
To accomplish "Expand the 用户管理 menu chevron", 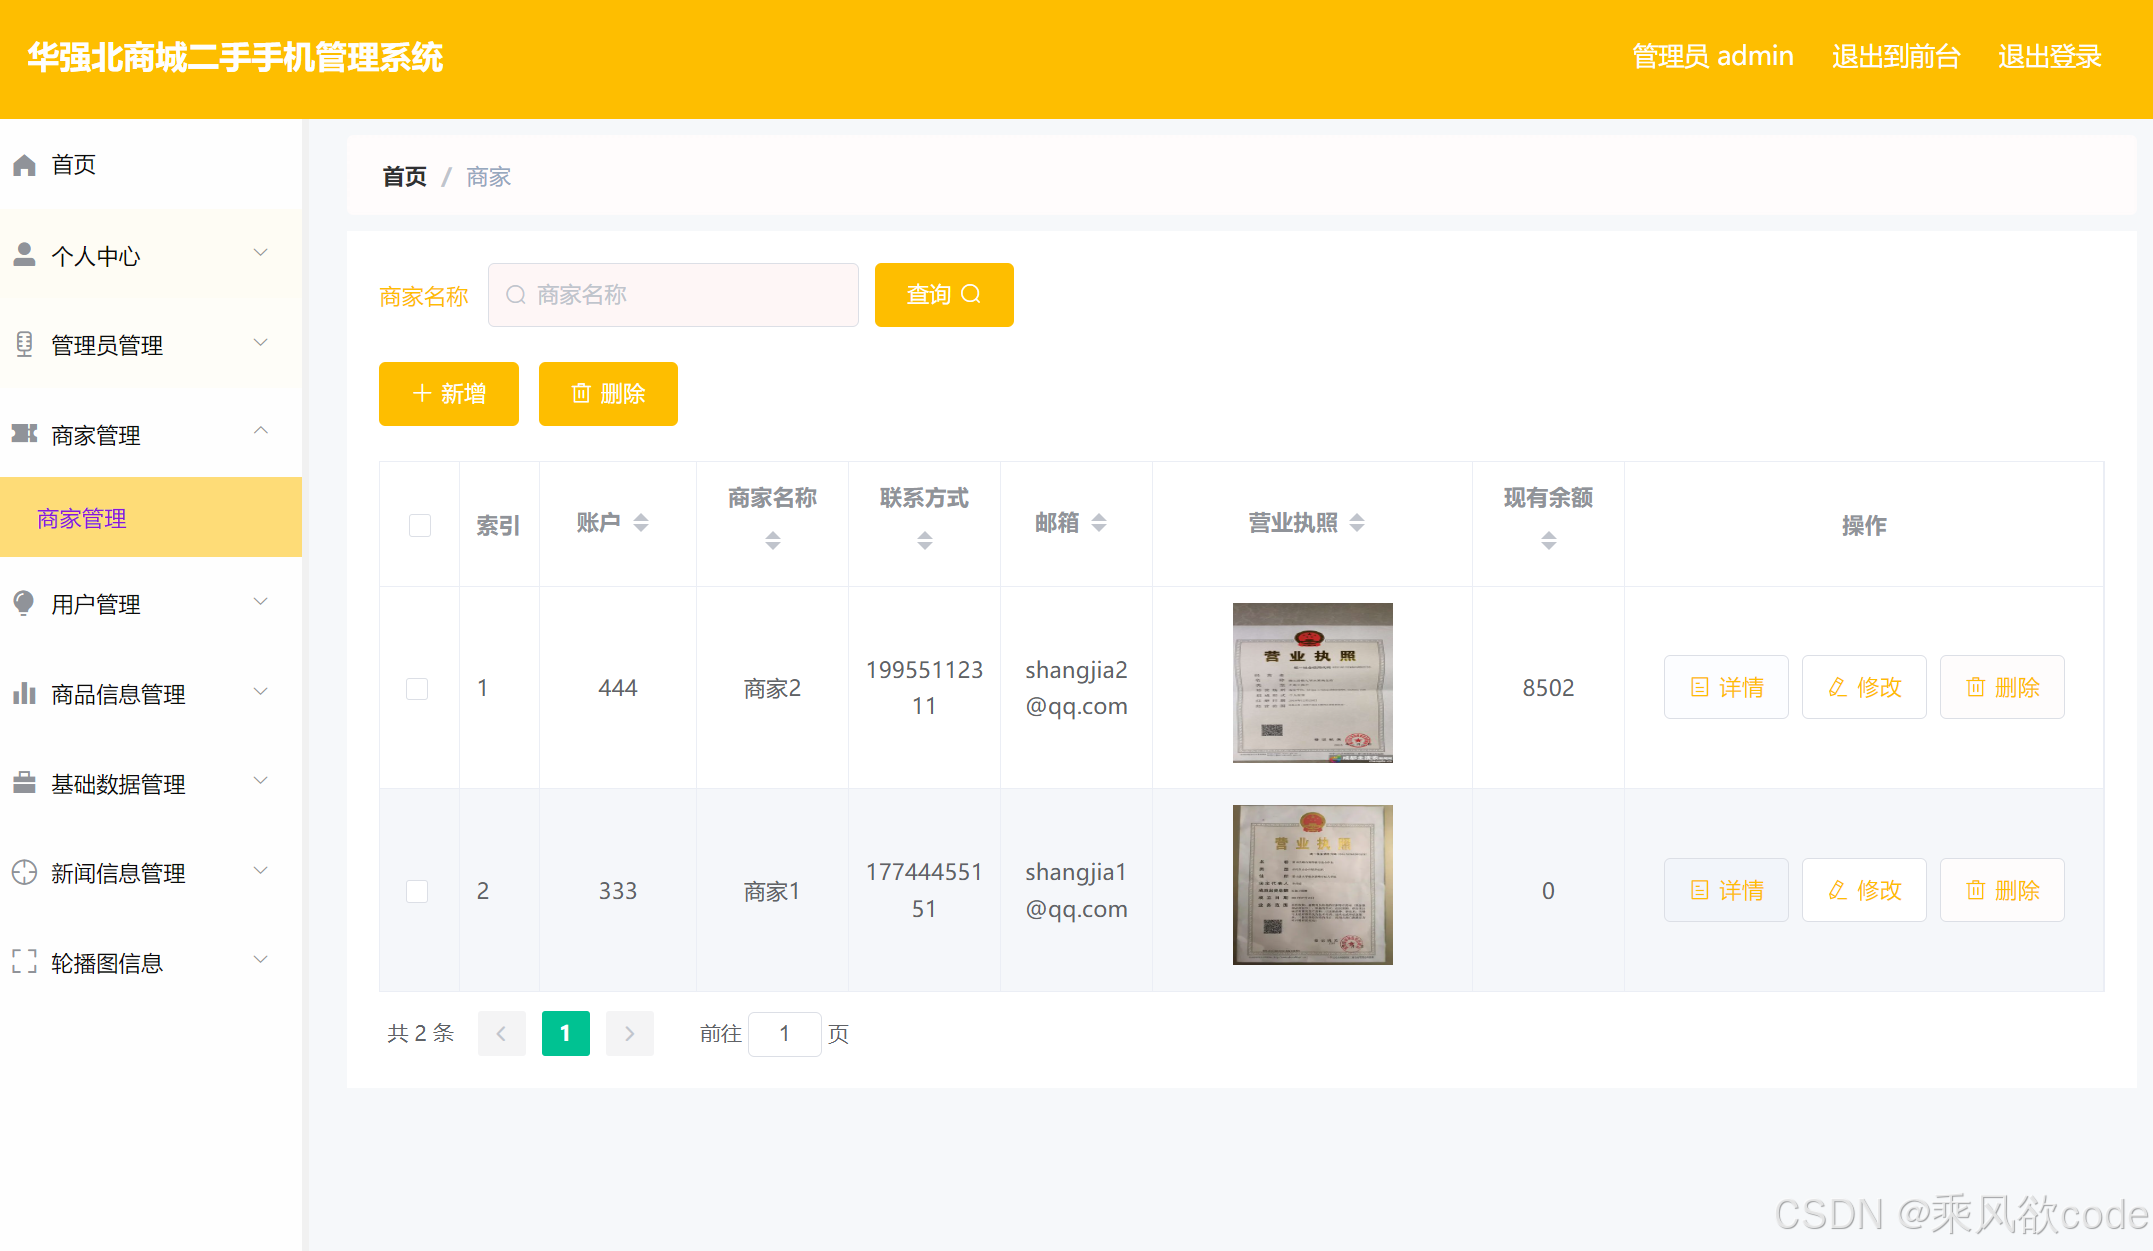I will coord(261,602).
